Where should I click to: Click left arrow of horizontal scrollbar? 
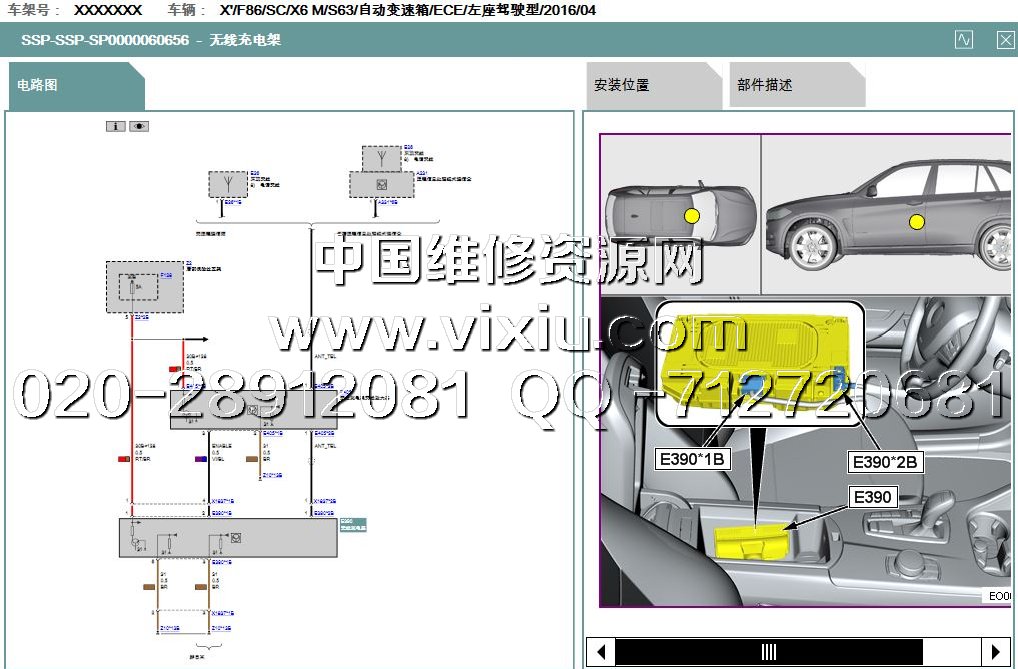point(600,652)
